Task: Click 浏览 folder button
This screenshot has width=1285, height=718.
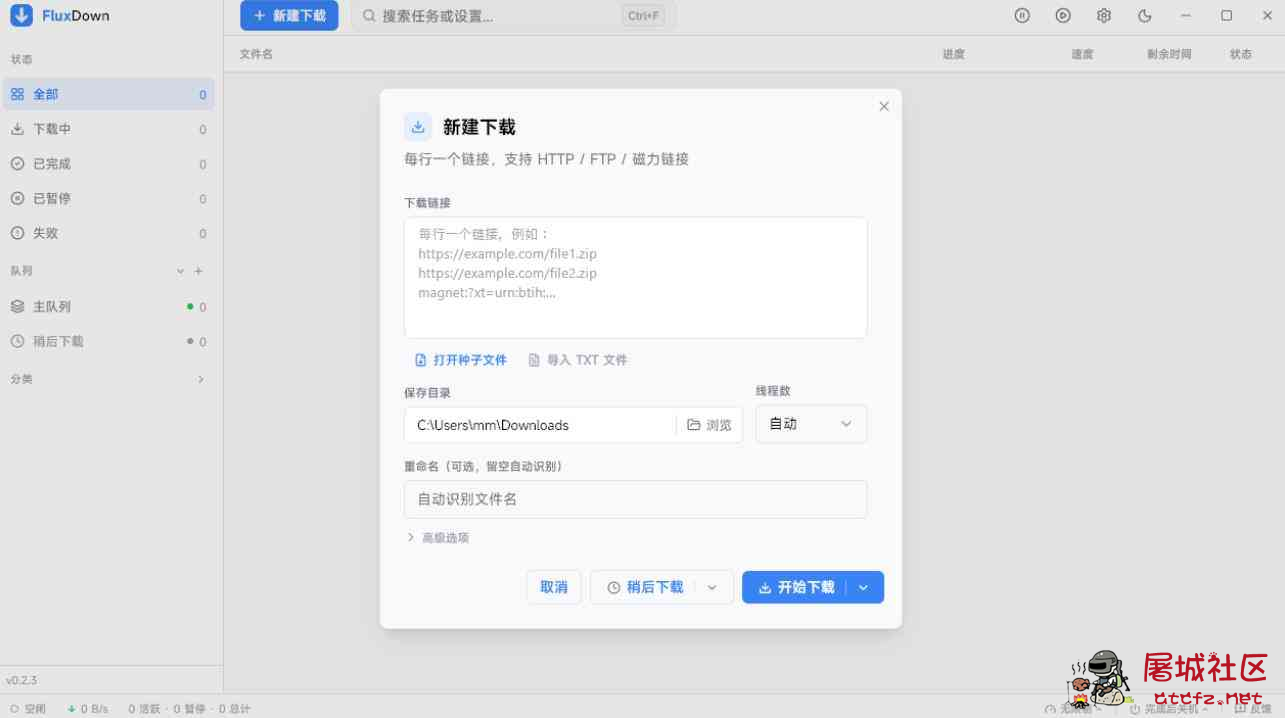Action: tap(710, 425)
